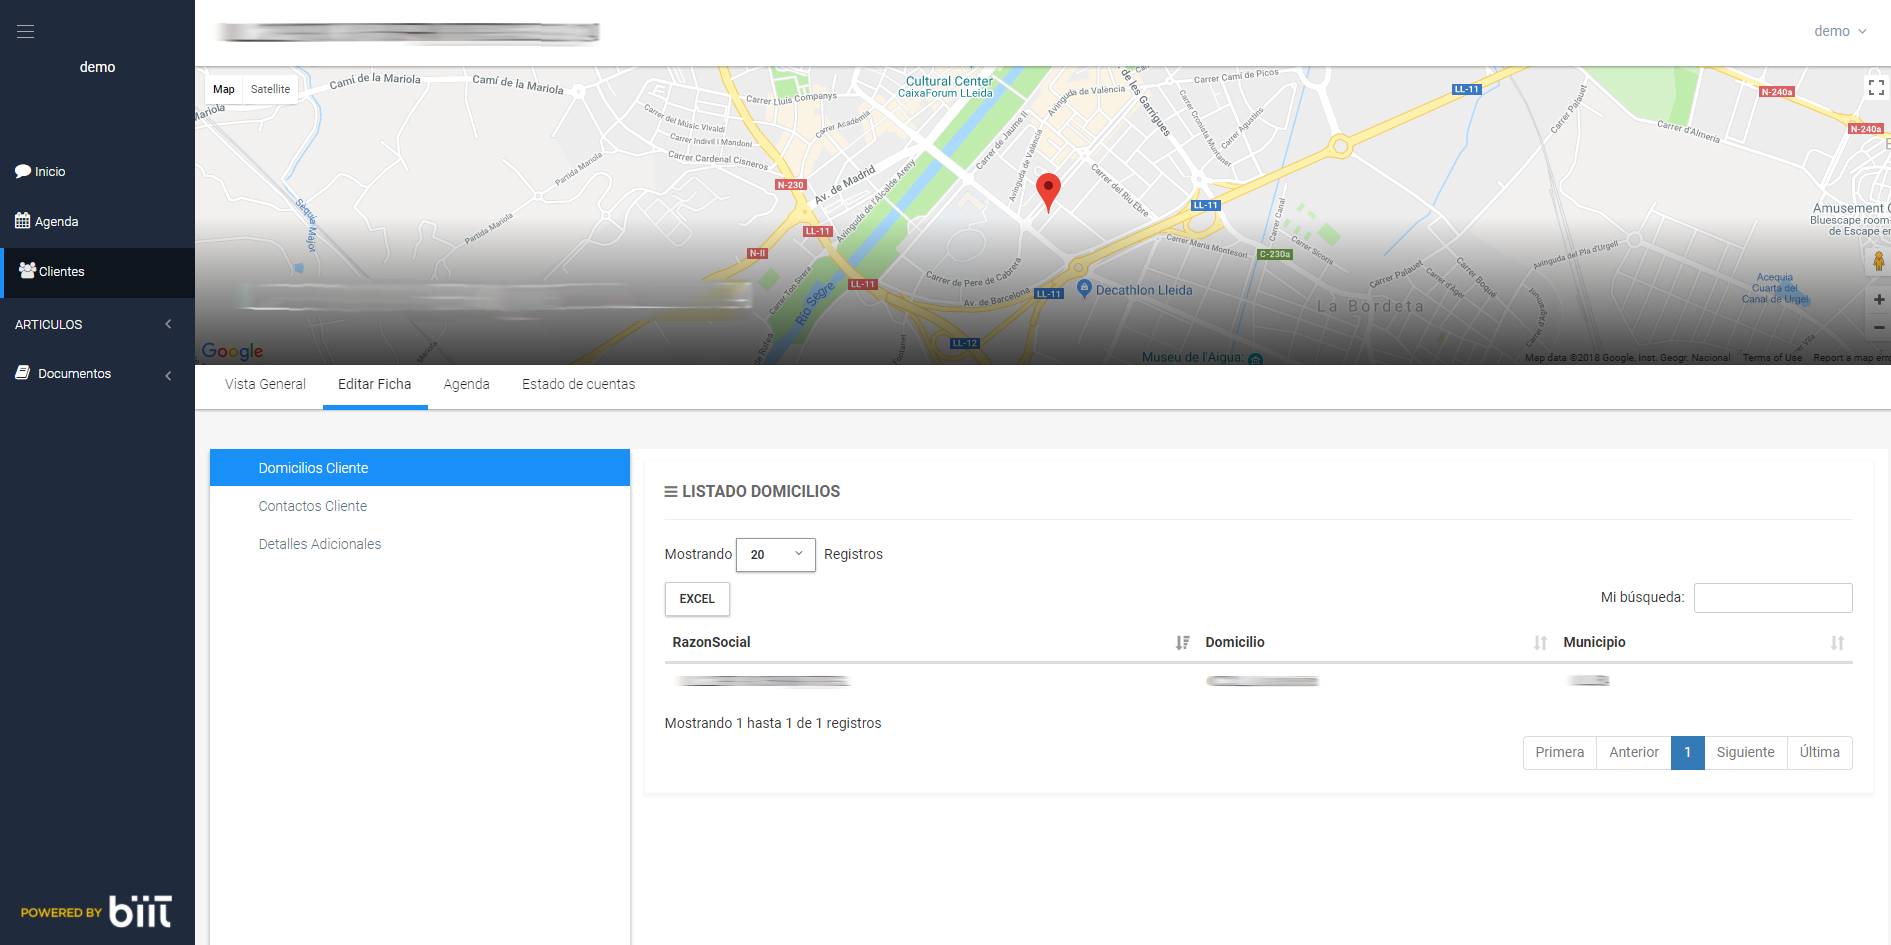The width and height of the screenshot is (1891, 945).
Task: Select the Editar Ficha tab
Action: [x=375, y=385]
